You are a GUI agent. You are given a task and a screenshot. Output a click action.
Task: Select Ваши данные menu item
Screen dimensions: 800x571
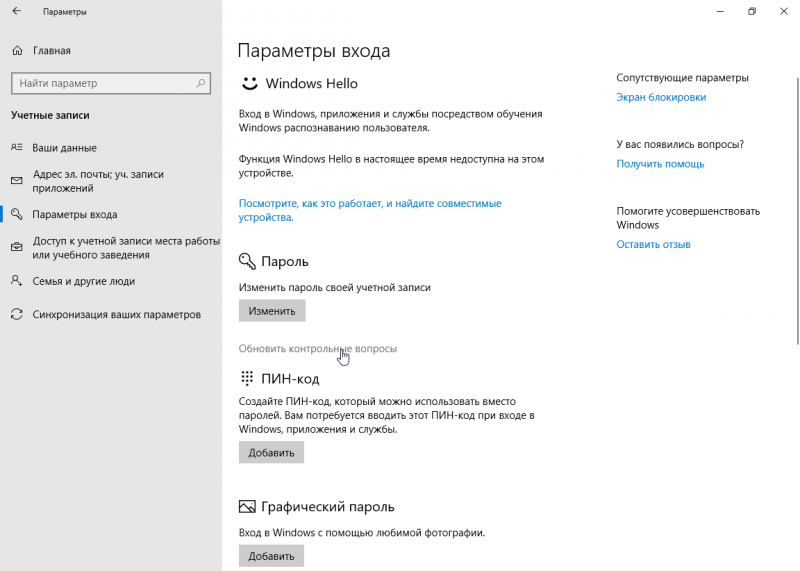pos(64,147)
